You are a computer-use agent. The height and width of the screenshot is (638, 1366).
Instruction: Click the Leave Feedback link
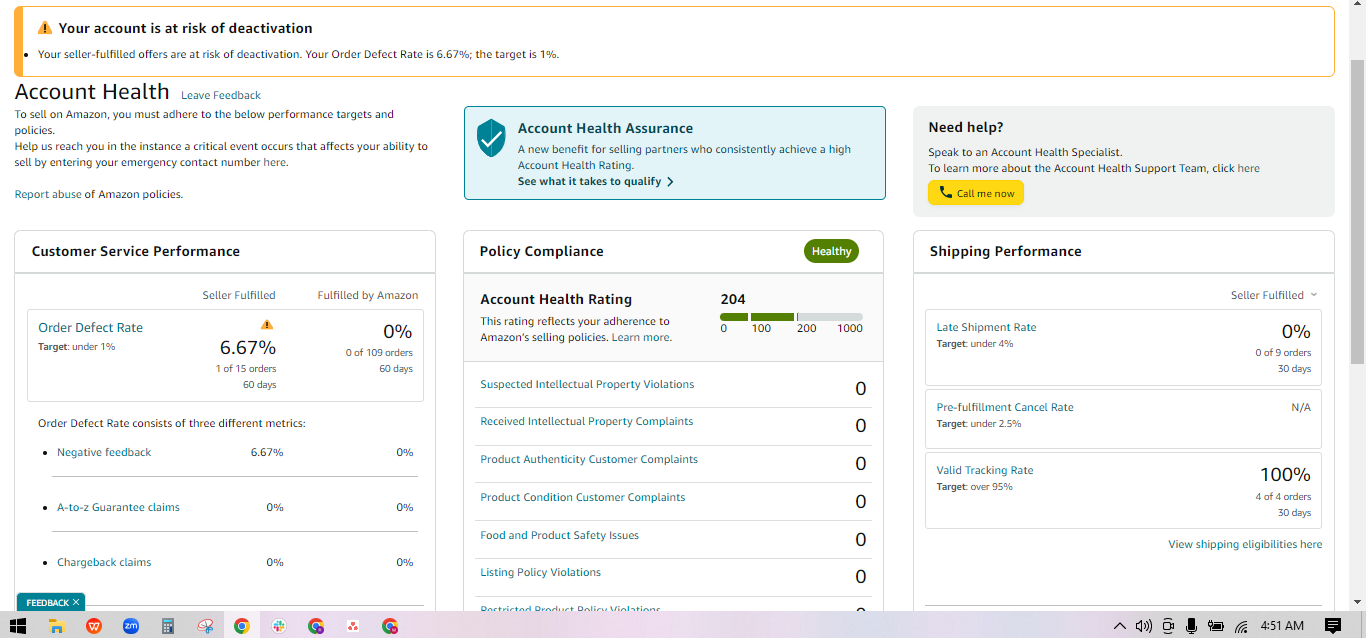pyautogui.click(x=221, y=95)
